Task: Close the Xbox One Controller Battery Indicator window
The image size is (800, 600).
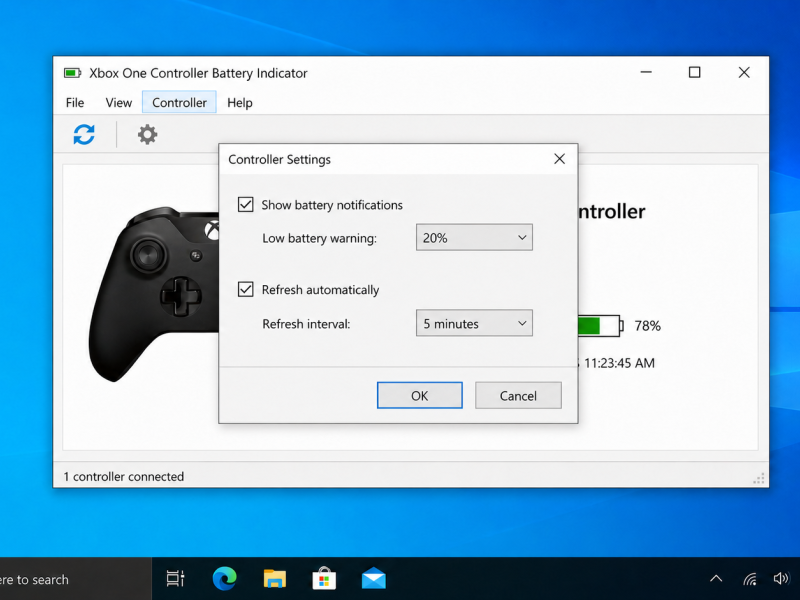Action: (x=744, y=72)
